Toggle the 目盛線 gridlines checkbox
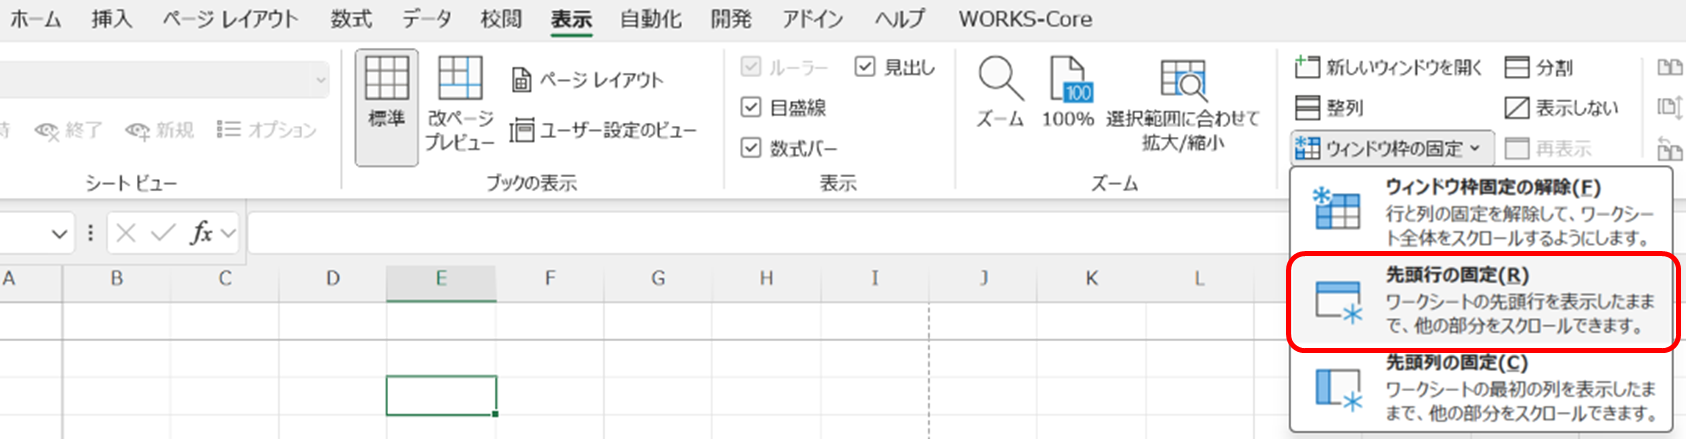This screenshot has height=439, width=1686. [x=751, y=107]
